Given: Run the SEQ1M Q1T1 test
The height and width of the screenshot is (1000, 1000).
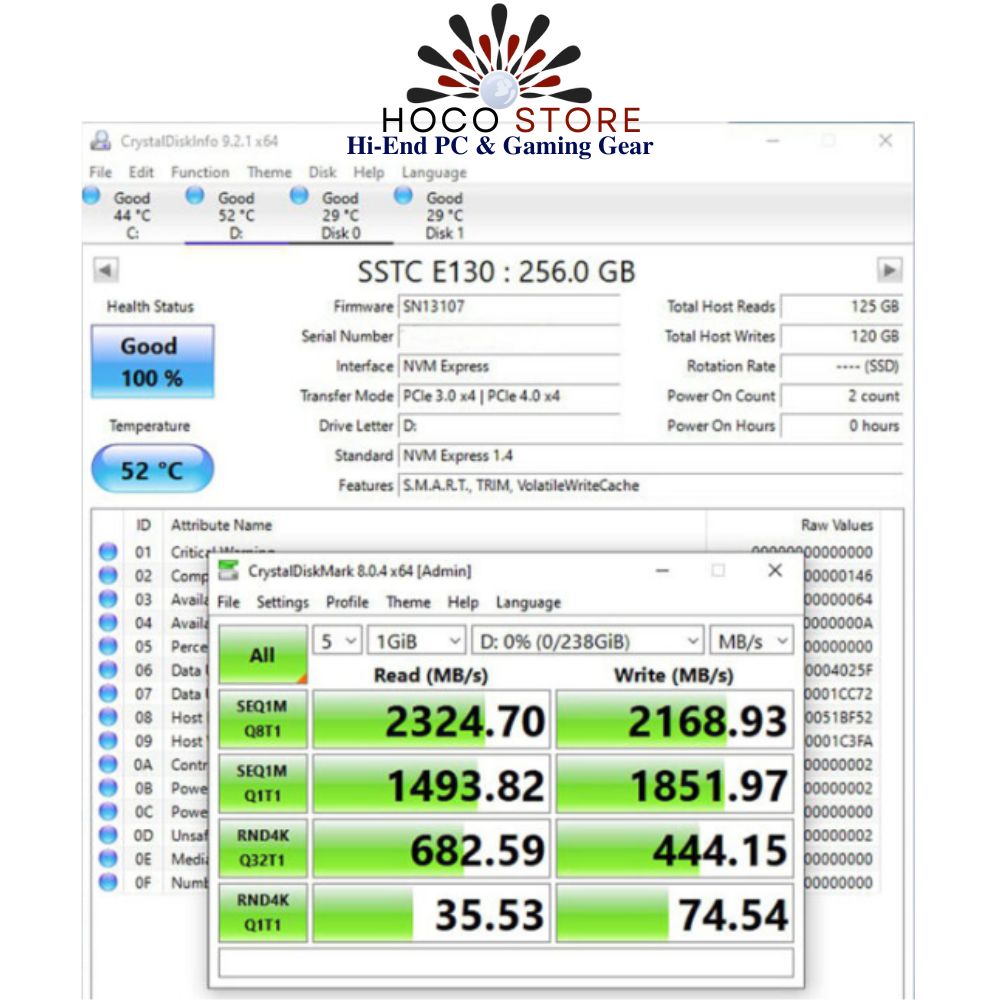Looking at the screenshot, I should coord(263,783).
